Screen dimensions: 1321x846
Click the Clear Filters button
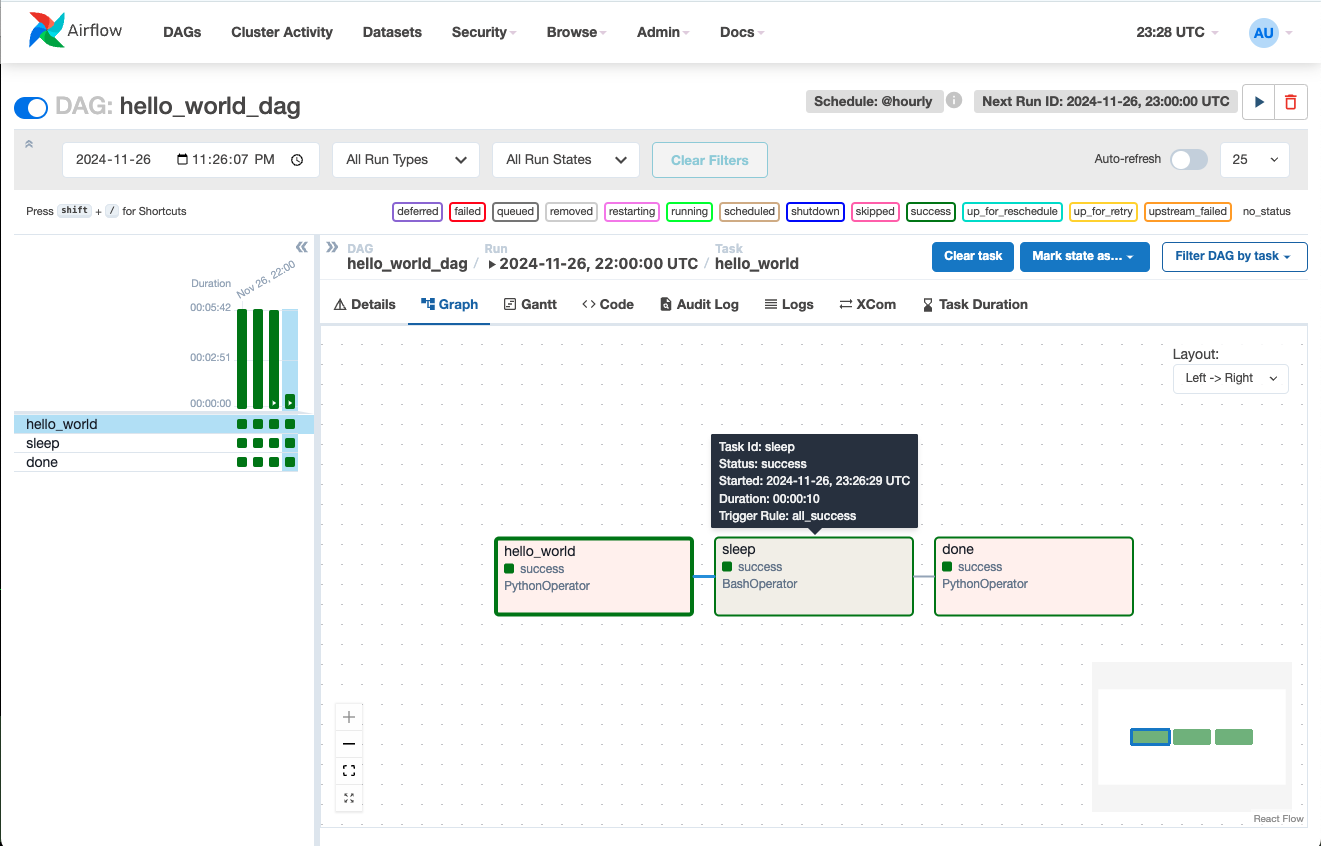pyautogui.click(x=710, y=160)
